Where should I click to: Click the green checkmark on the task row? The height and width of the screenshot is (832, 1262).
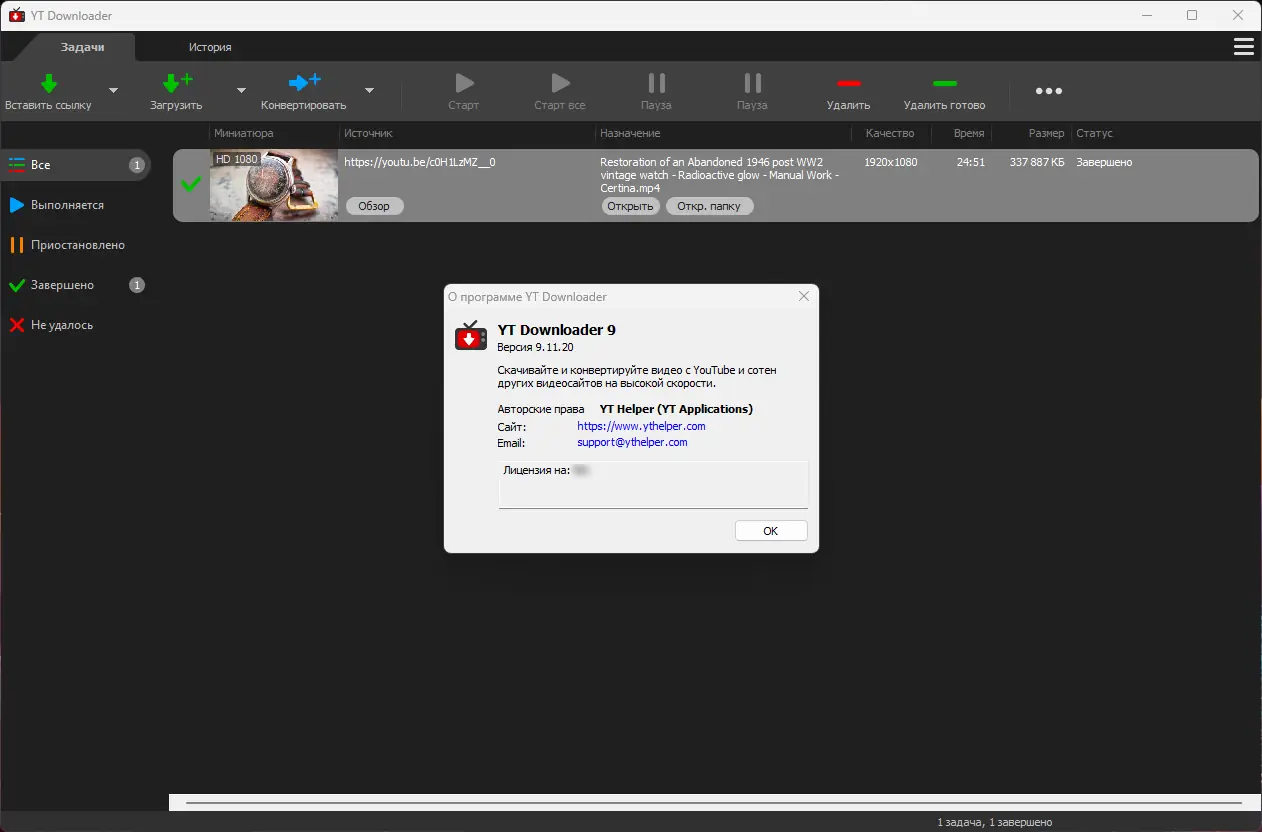tap(190, 184)
